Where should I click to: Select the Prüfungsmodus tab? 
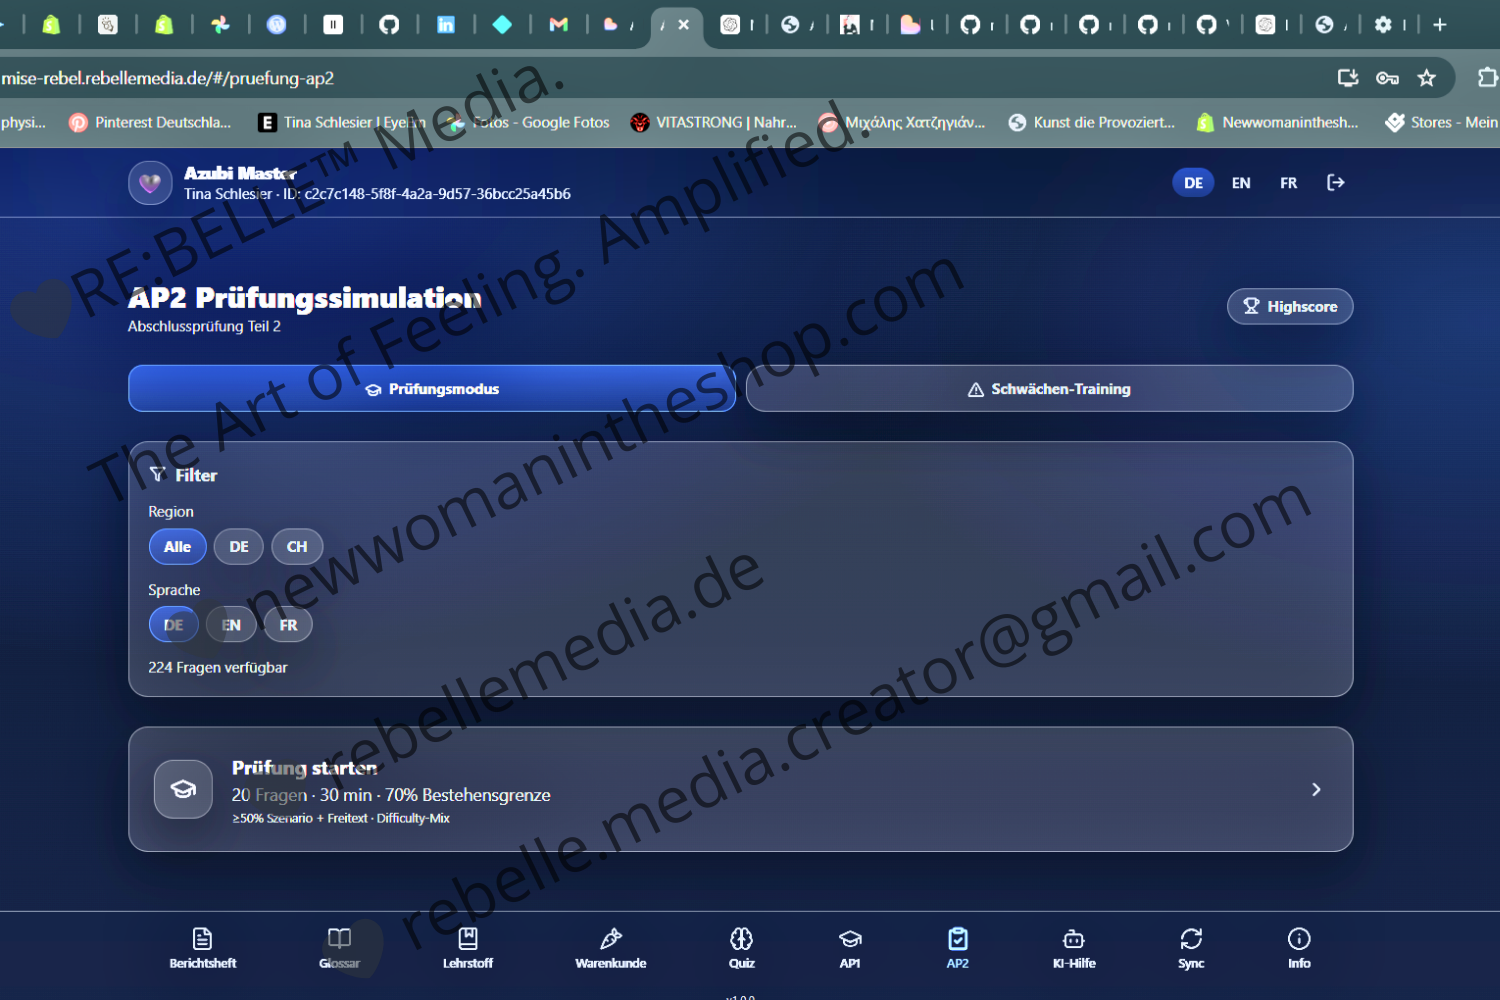pos(431,388)
